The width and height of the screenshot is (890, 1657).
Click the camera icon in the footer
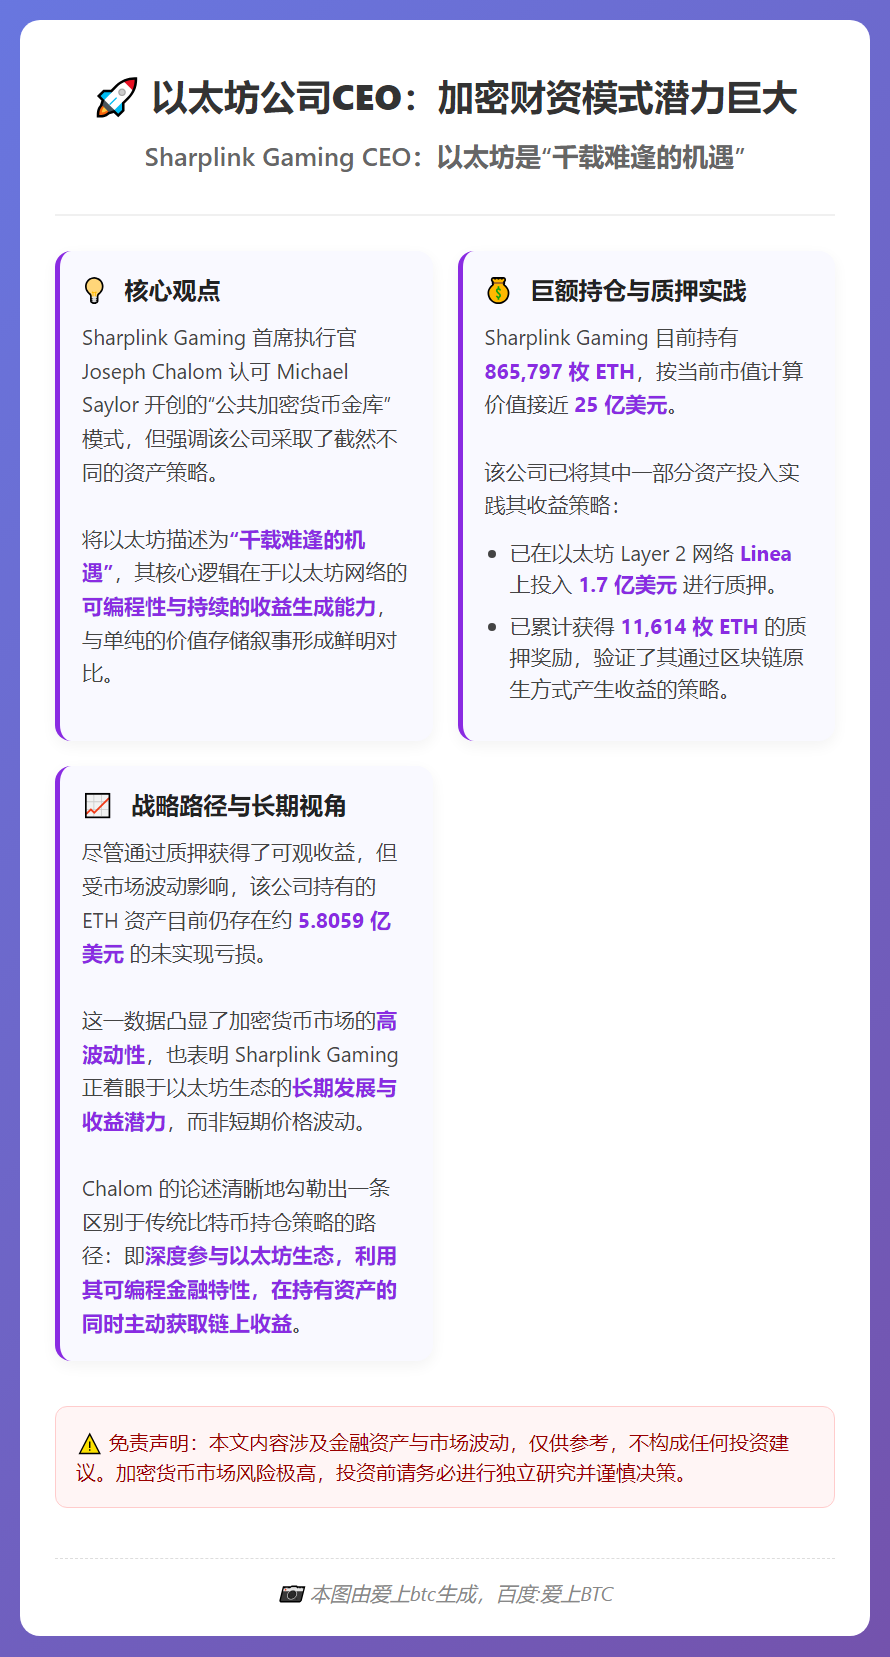click(291, 1594)
